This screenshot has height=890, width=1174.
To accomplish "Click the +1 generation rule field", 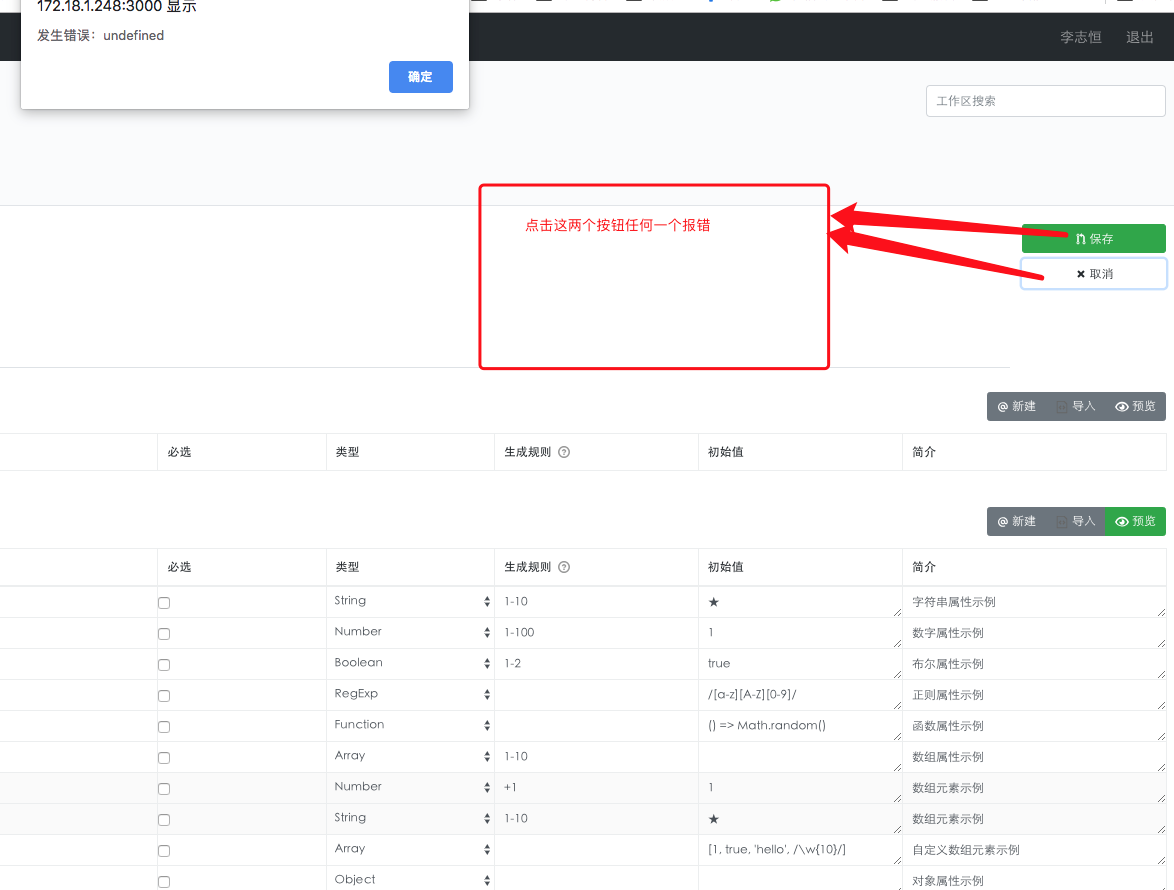I will click(596, 787).
